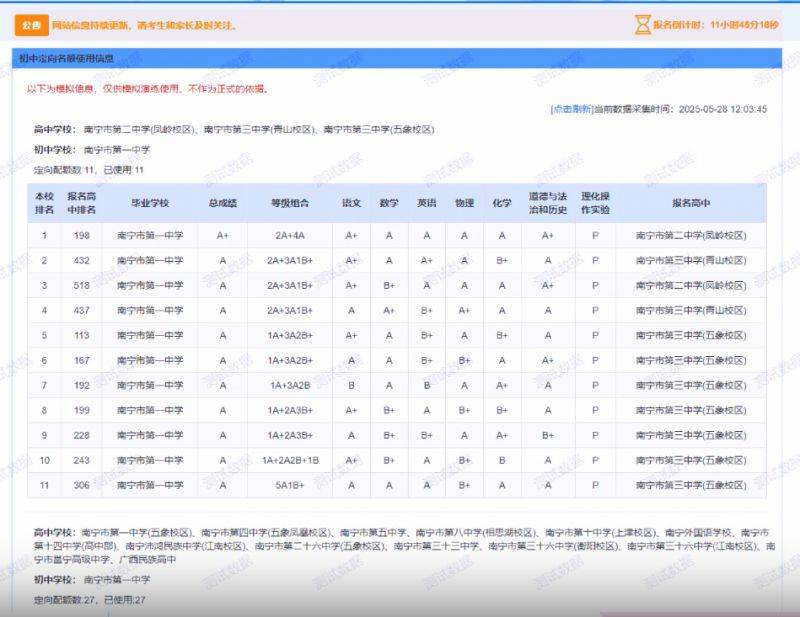This screenshot has width=800, height=617.
Task: Click the 报名高中 column header
Action: point(690,203)
